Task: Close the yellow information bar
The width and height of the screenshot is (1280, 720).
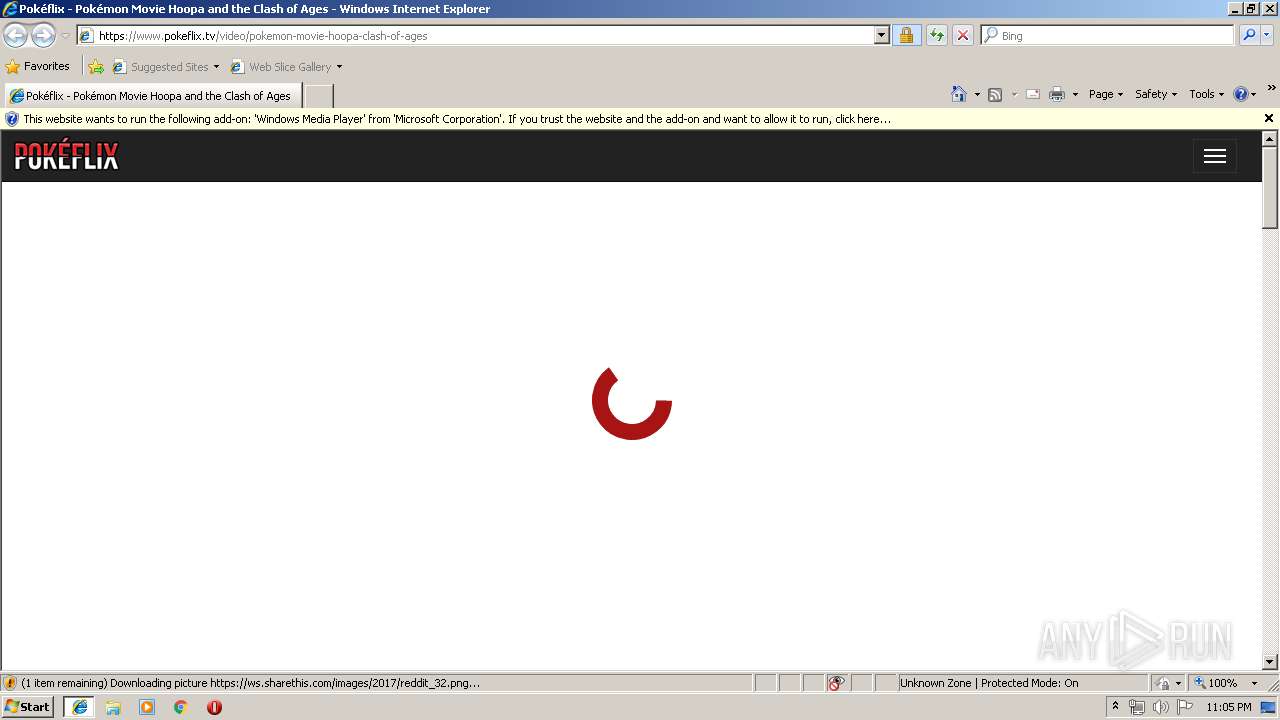Action: click(x=1269, y=118)
